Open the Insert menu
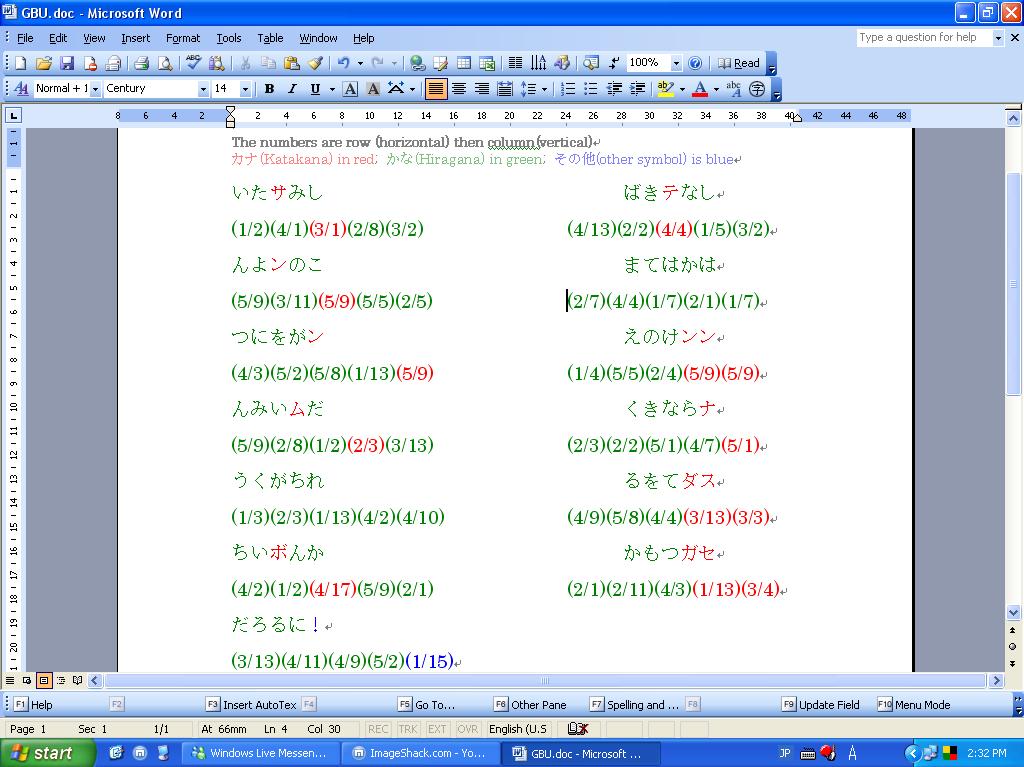 pos(135,38)
